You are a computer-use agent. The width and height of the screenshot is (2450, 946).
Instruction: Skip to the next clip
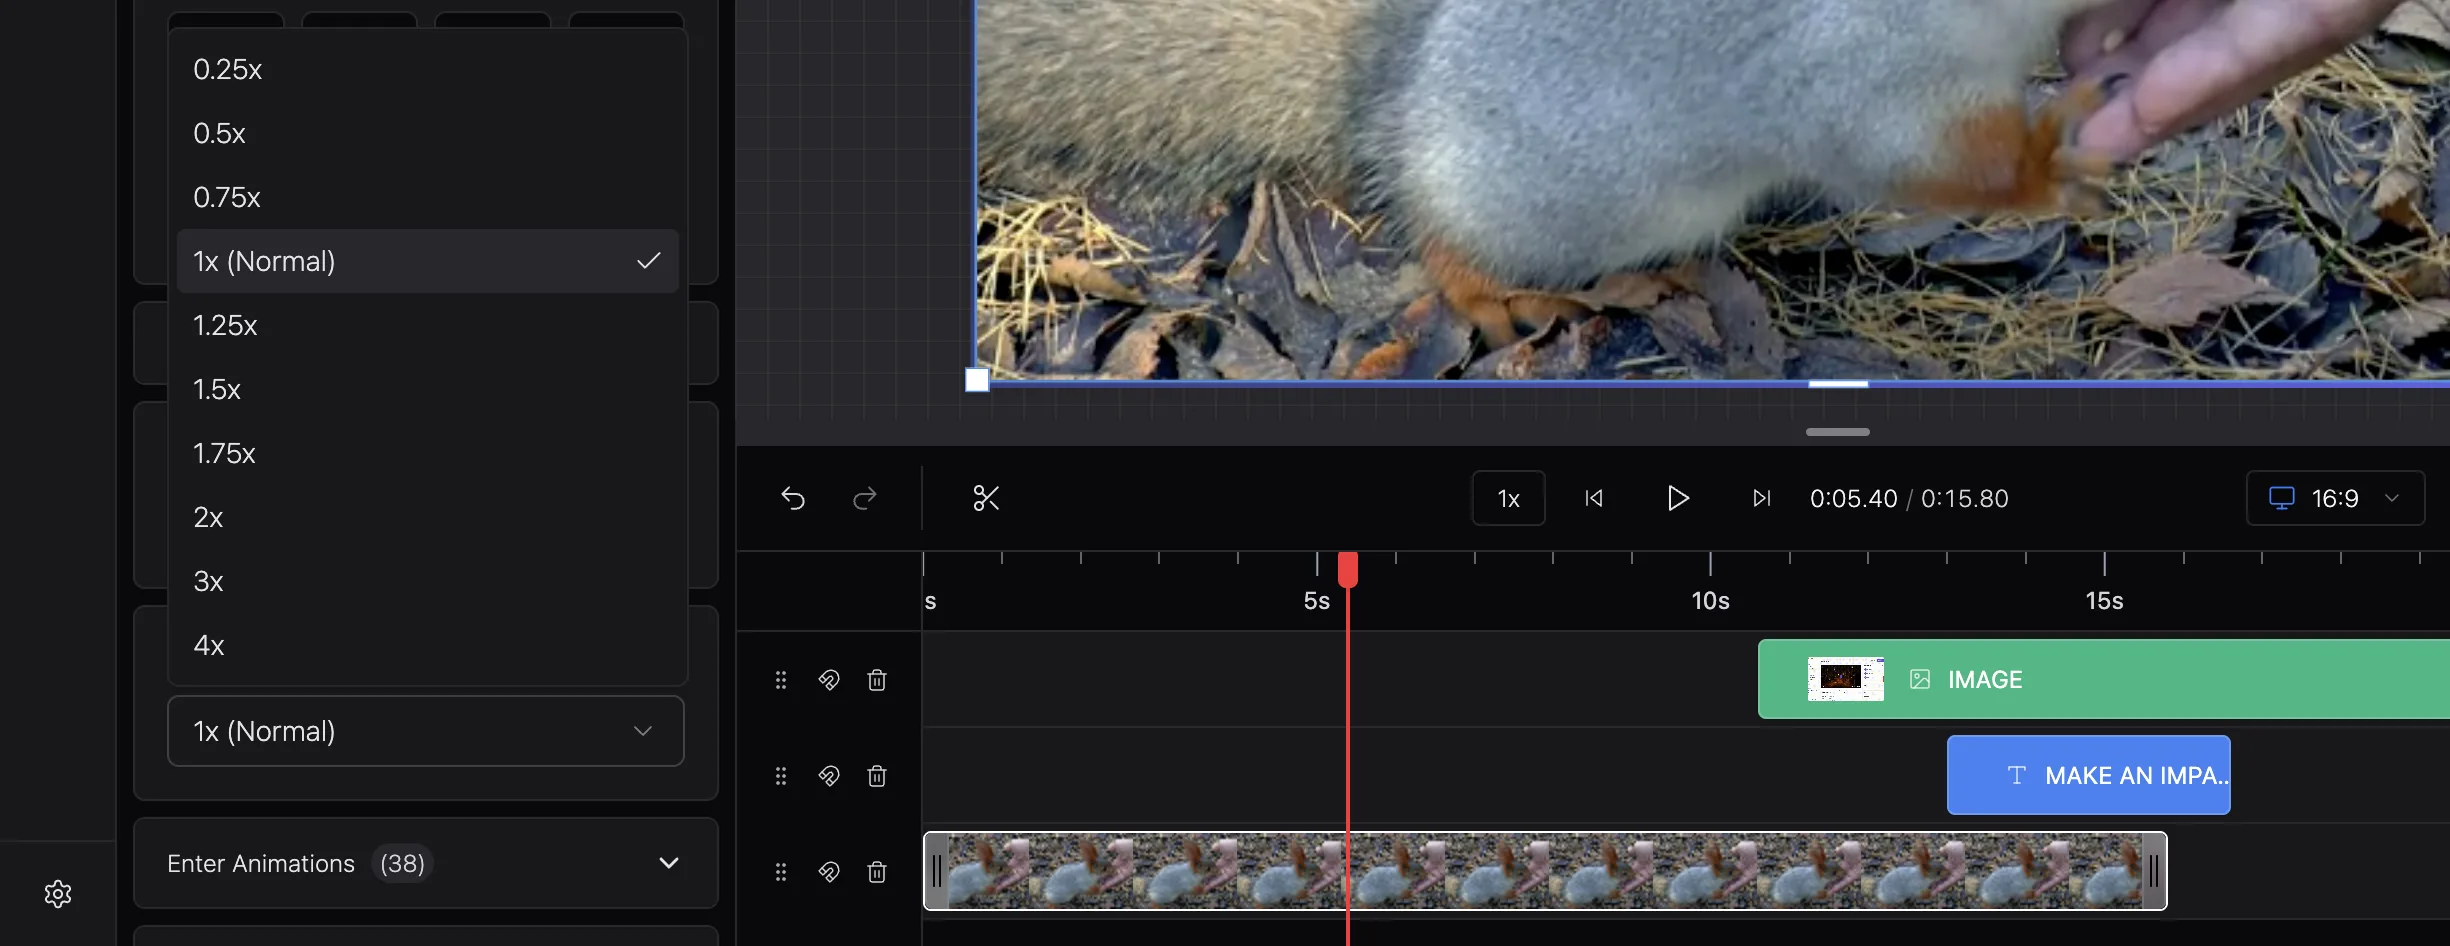pos(1762,498)
